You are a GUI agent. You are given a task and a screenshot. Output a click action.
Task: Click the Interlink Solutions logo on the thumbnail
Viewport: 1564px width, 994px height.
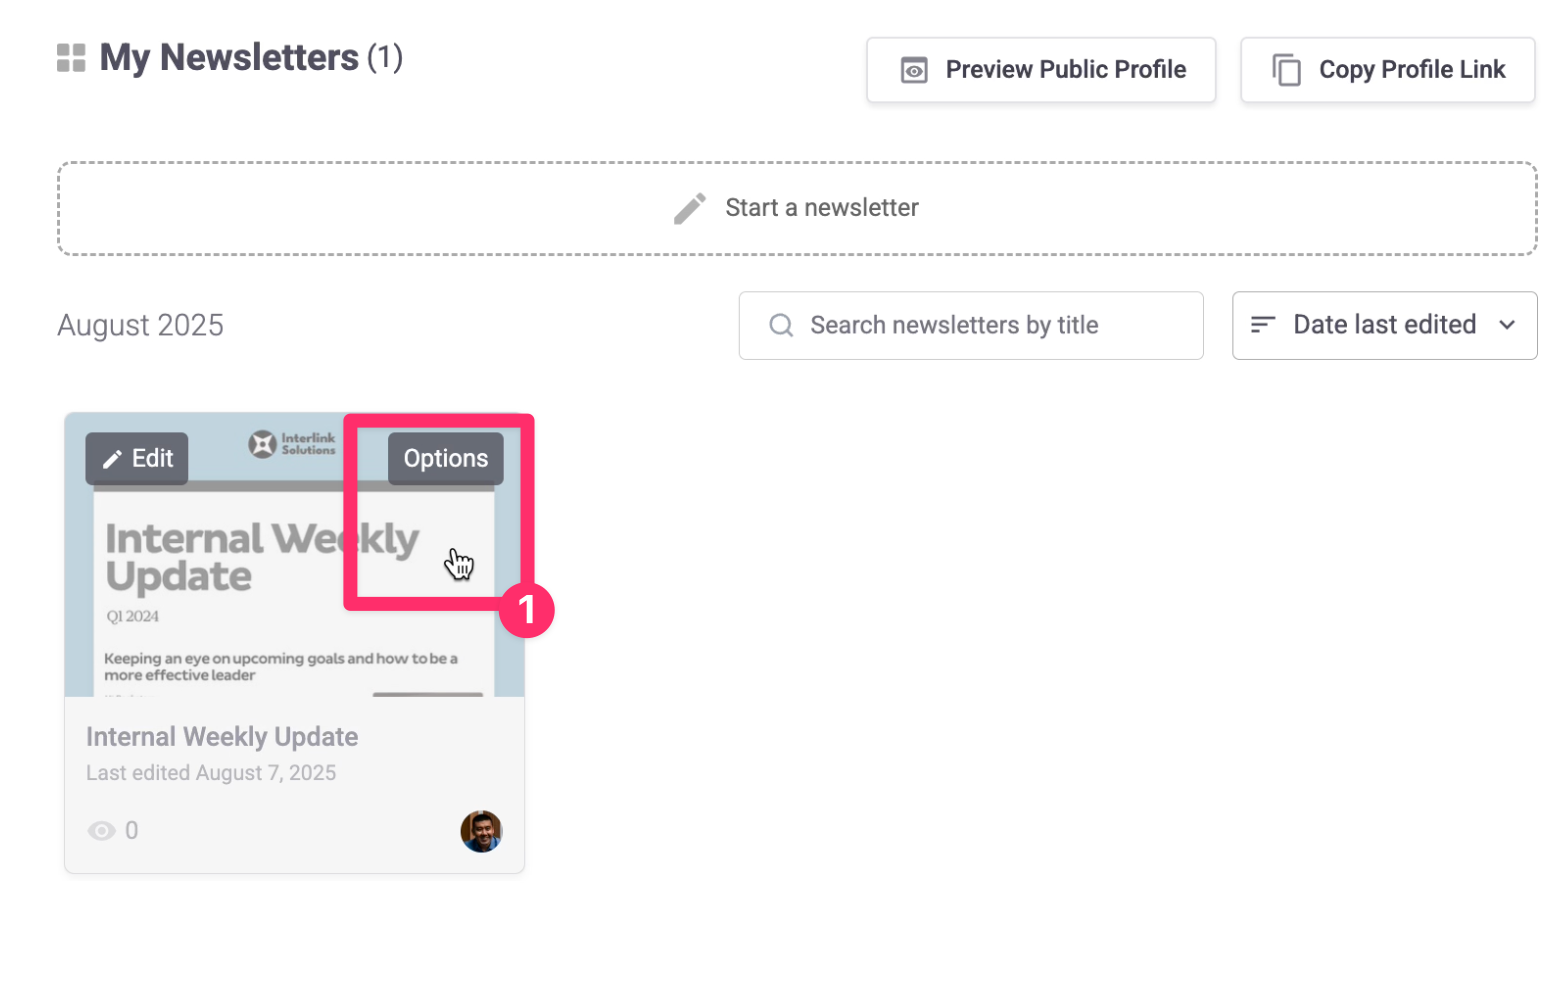292,444
